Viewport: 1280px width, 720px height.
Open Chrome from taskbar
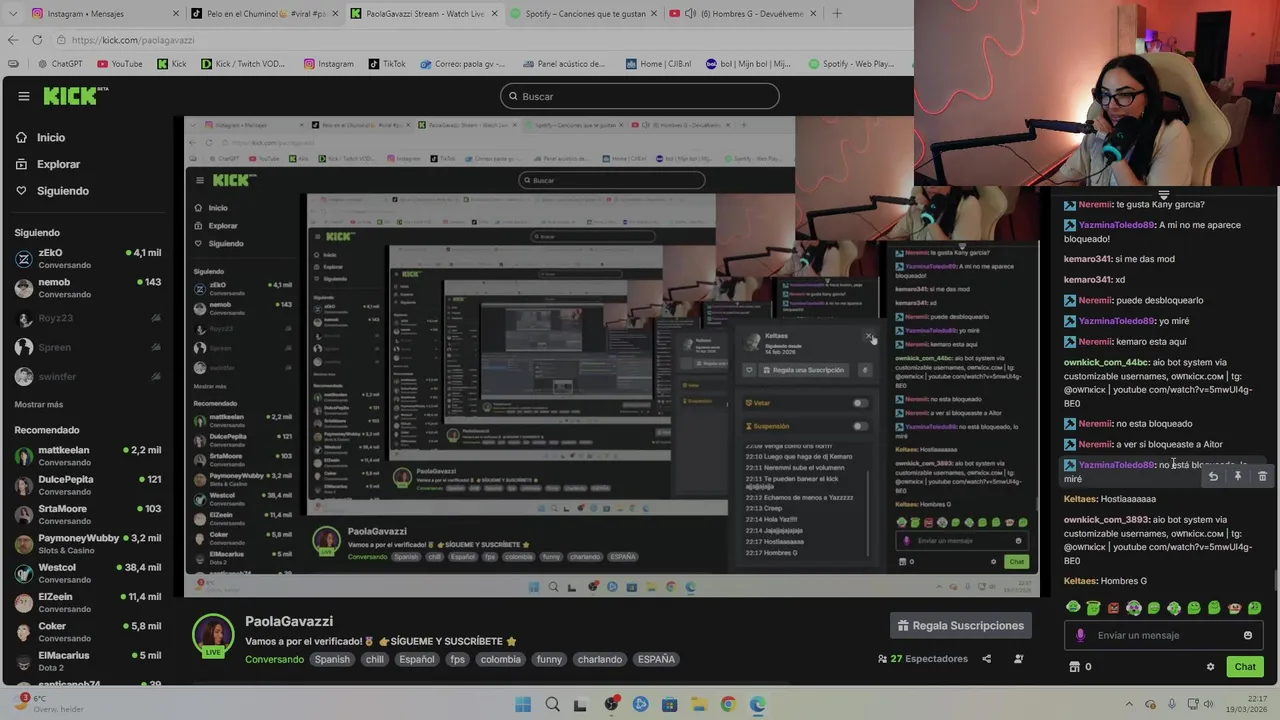coord(728,704)
